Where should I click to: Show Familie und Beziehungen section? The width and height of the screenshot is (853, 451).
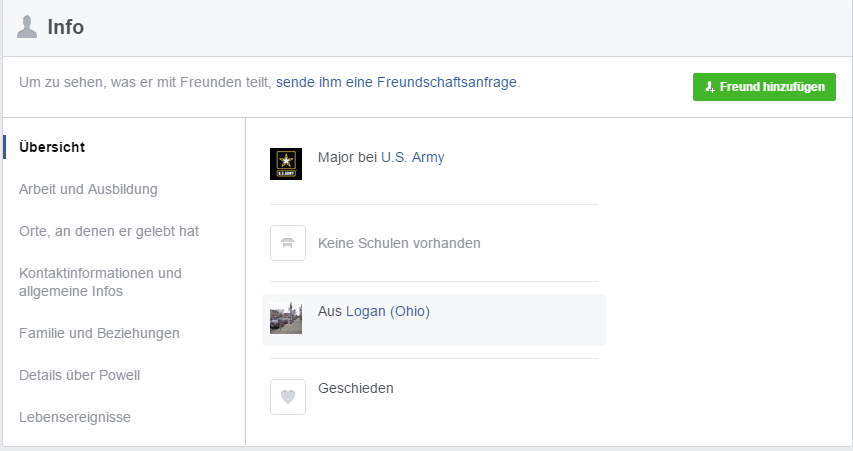click(99, 333)
